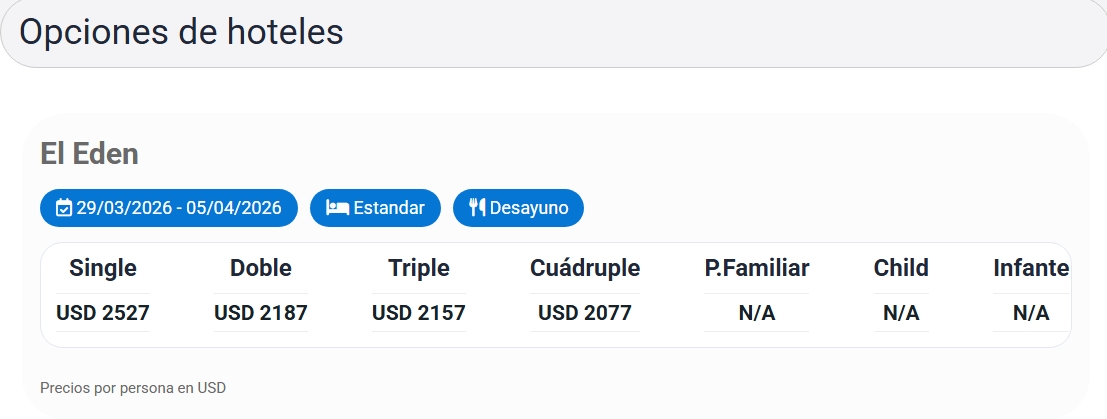The height and width of the screenshot is (419, 1107).
Task: Click the P.Familiar column header
Action: tap(757, 268)
